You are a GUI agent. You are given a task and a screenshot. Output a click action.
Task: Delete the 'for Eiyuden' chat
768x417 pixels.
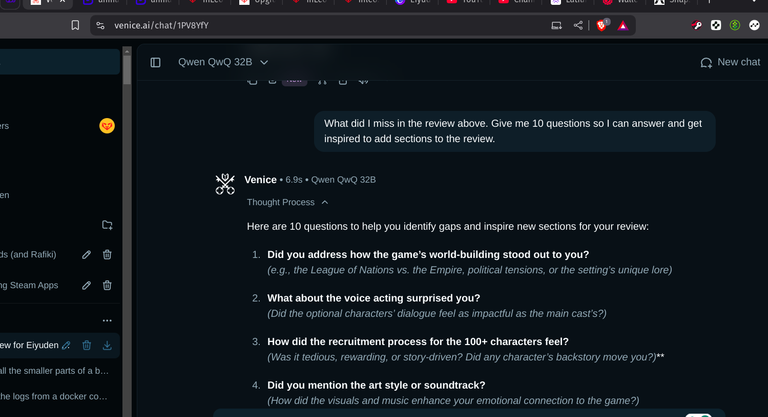point(87,345)
